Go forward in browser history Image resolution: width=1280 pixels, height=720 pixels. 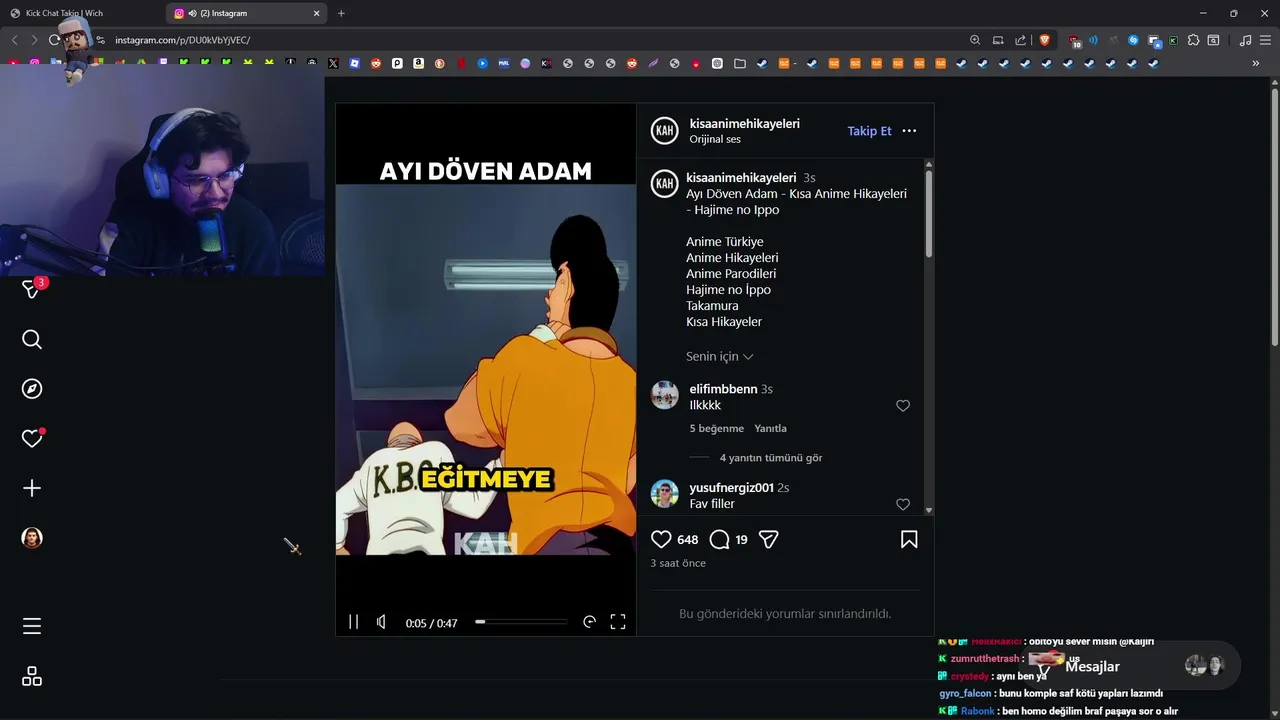point(34,40)
